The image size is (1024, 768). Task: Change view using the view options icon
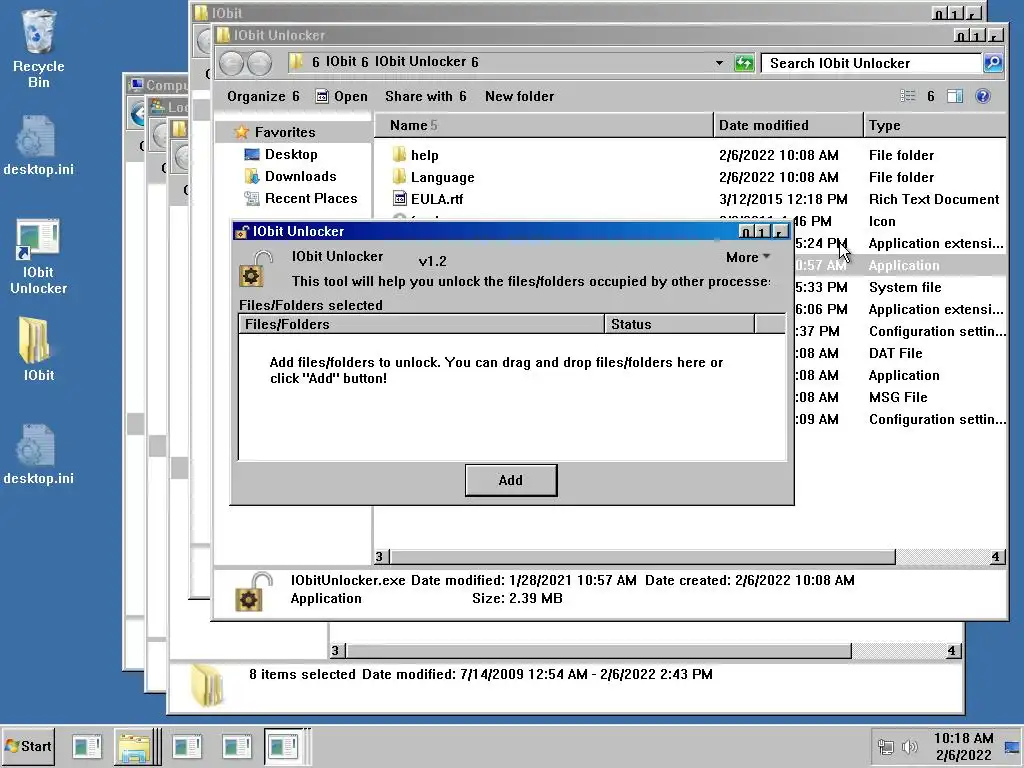[907, 97]
